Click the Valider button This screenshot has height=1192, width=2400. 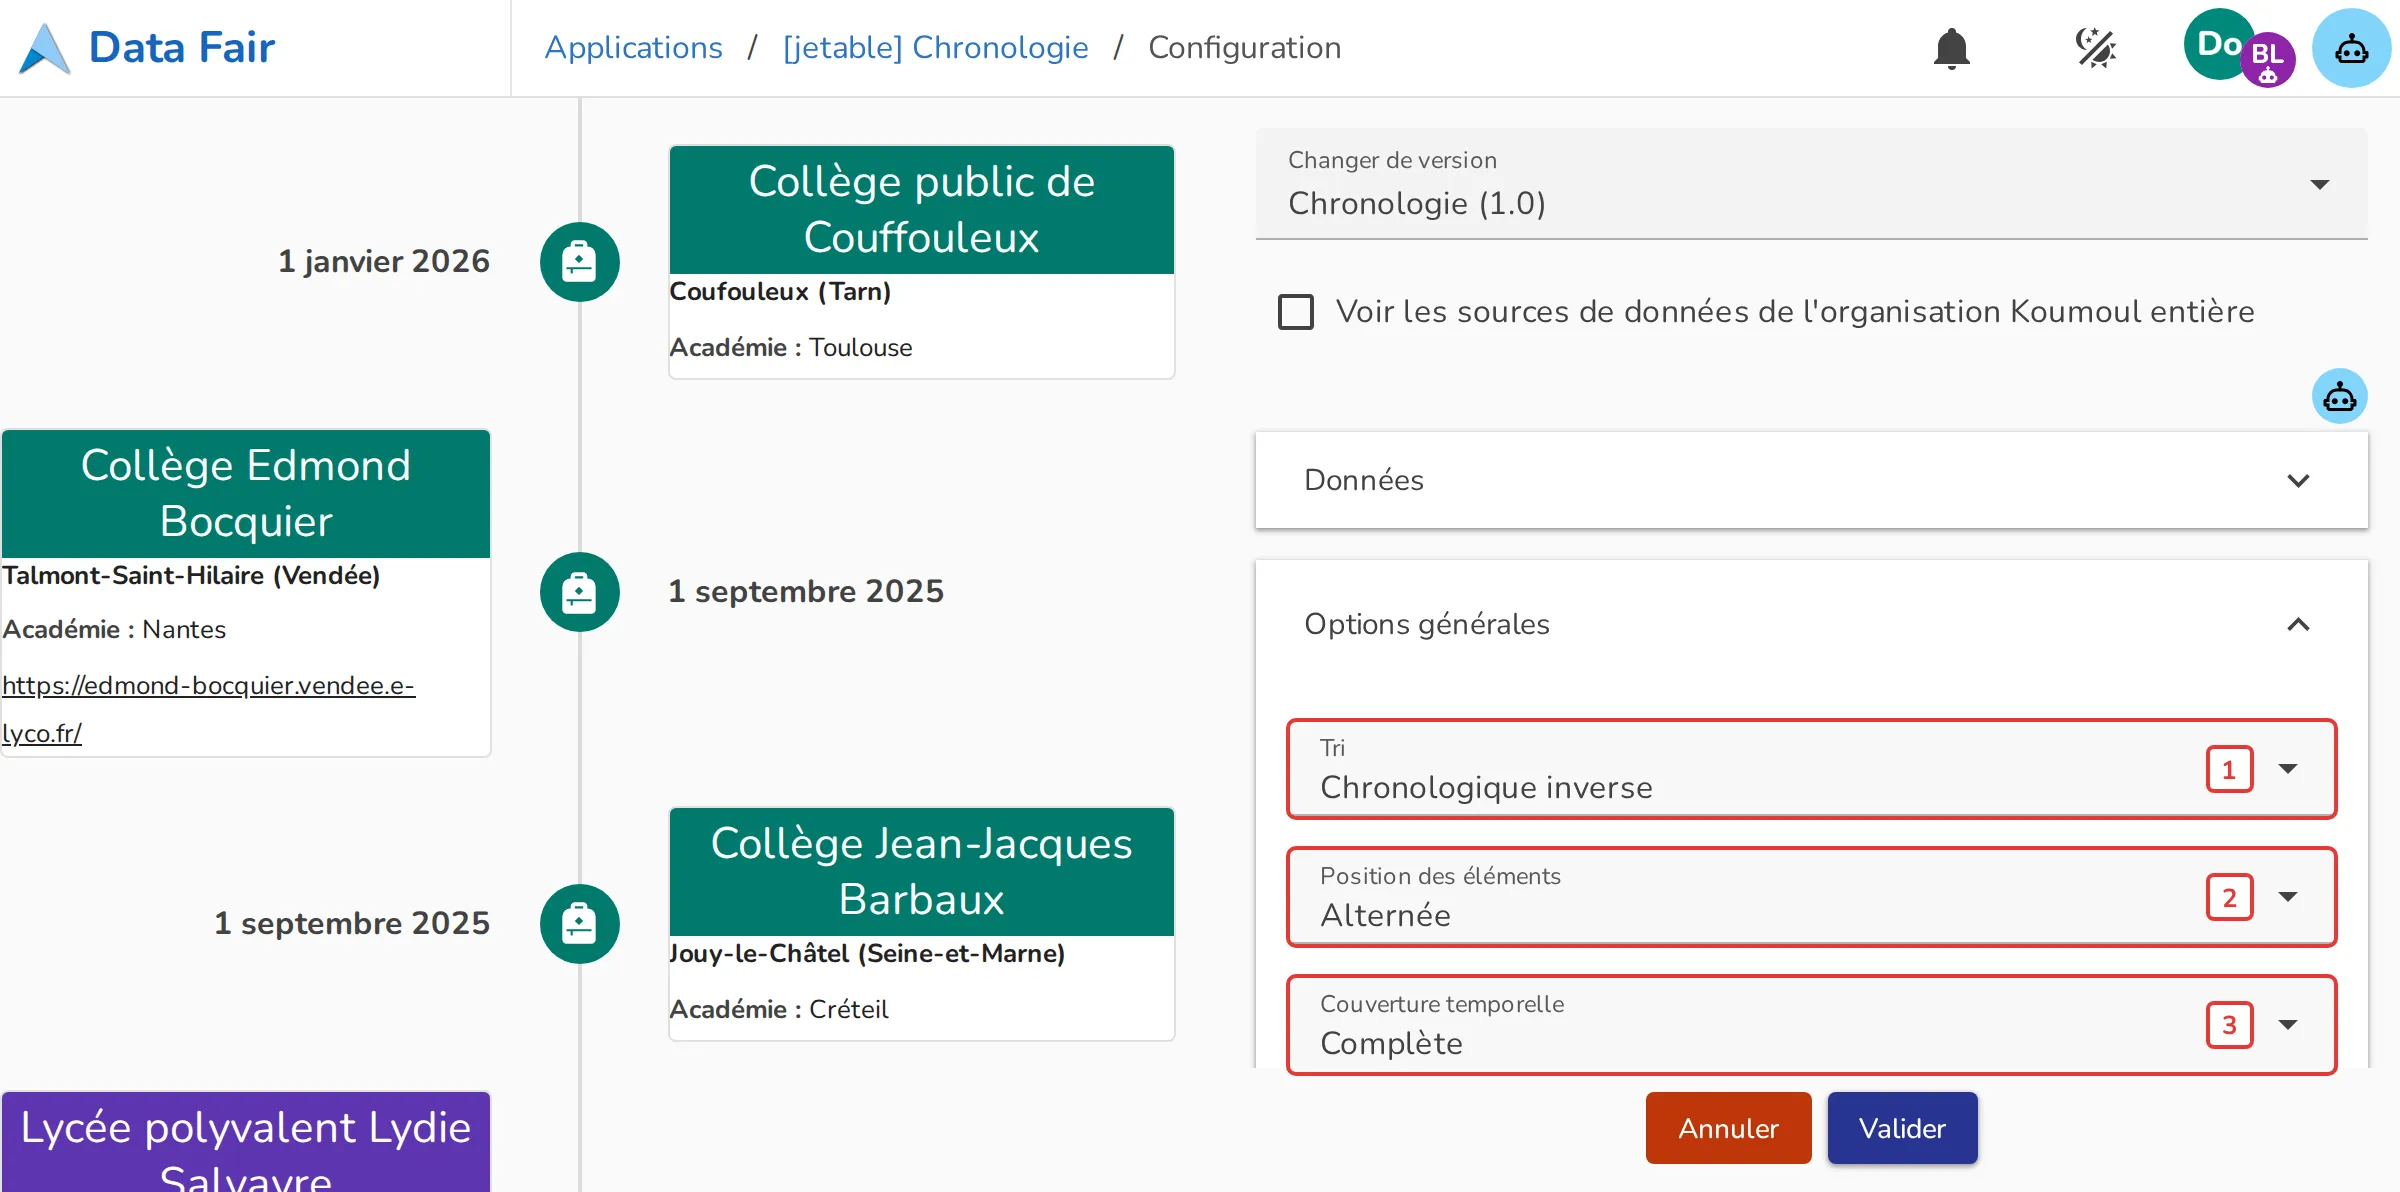click(x=1902, y=1128)
